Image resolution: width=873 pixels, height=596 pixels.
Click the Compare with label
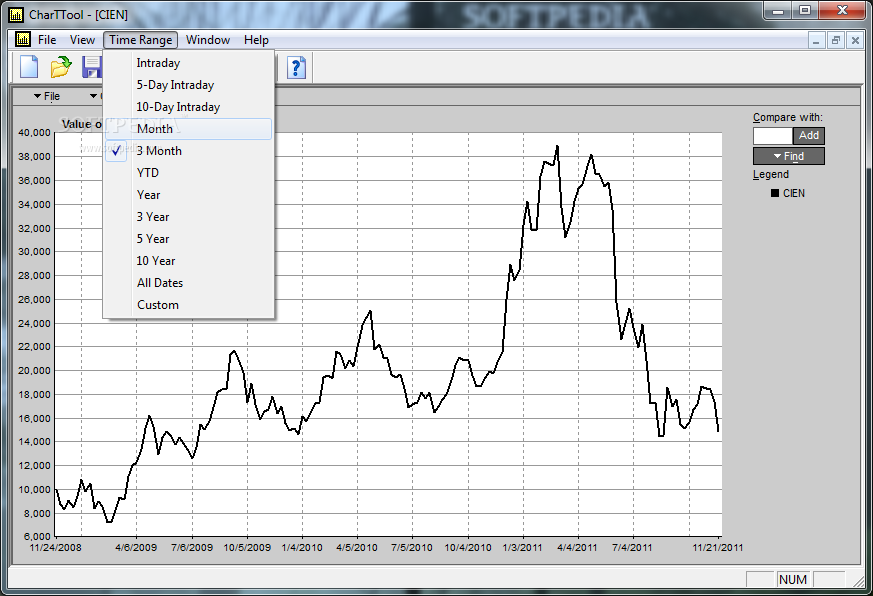[x=787, y=117]
